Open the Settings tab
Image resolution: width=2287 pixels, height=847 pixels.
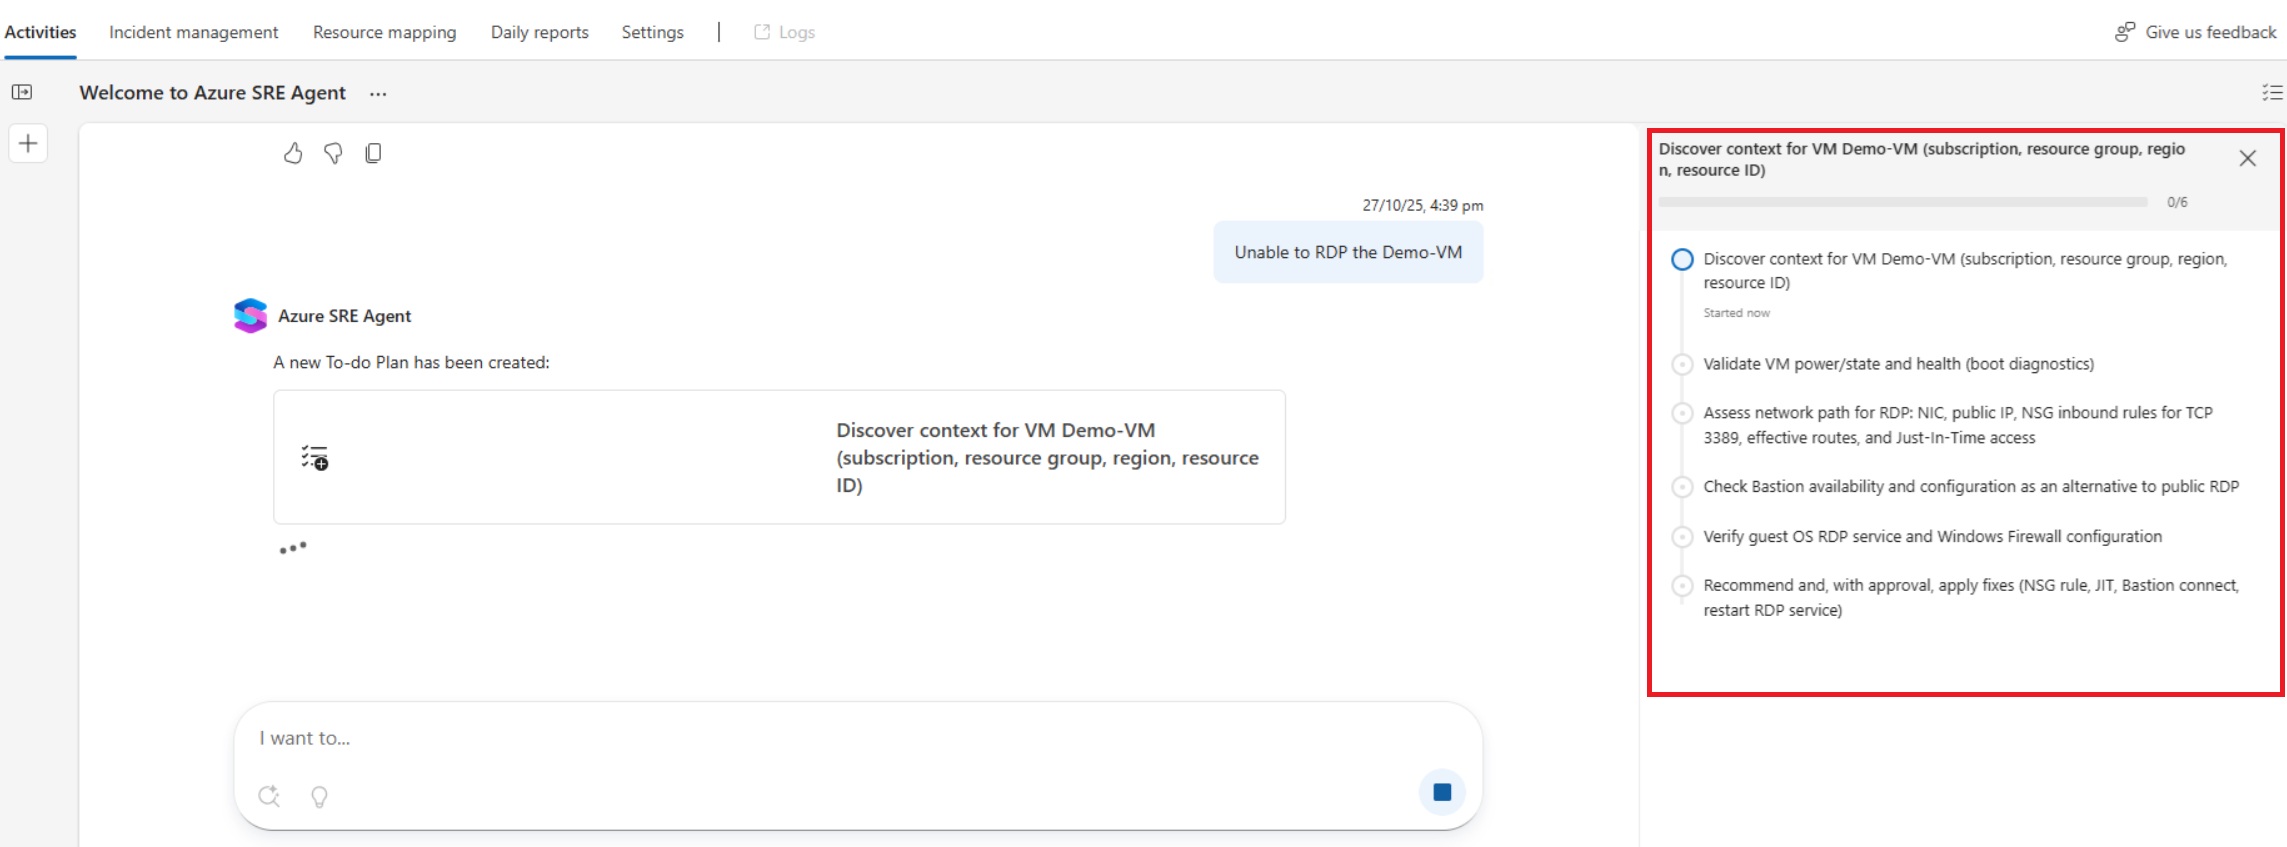pyautogui.click(x=653, y=32)
